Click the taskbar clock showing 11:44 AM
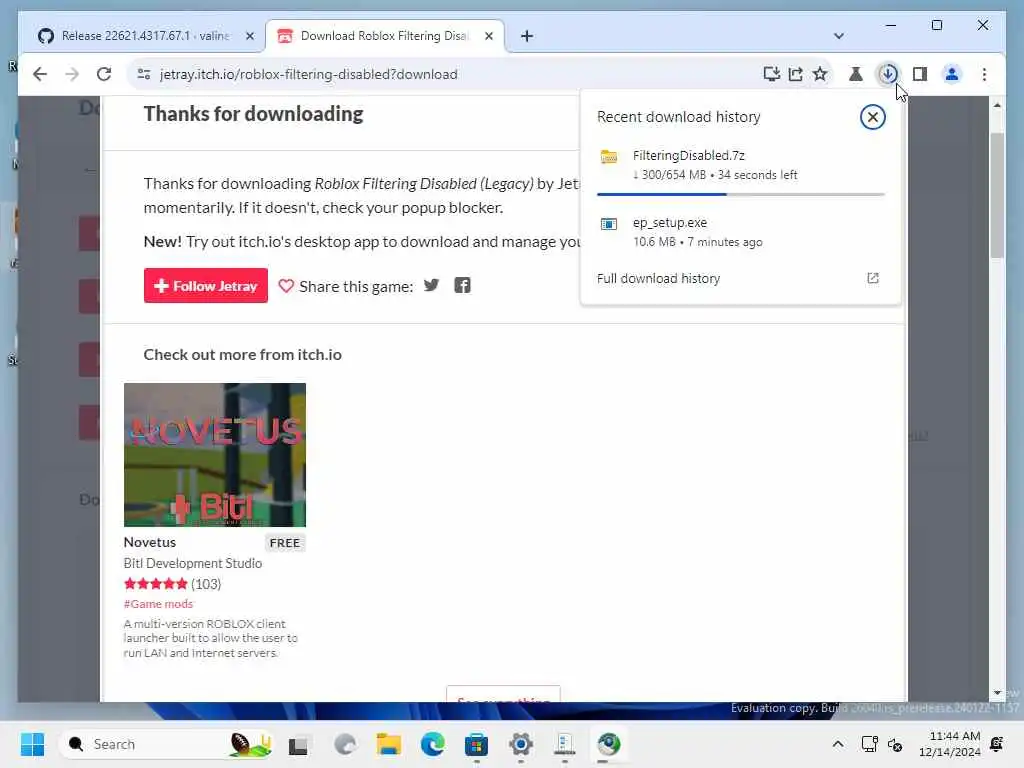This screenshot has width=1024, height=768. [x=950, y=744]
